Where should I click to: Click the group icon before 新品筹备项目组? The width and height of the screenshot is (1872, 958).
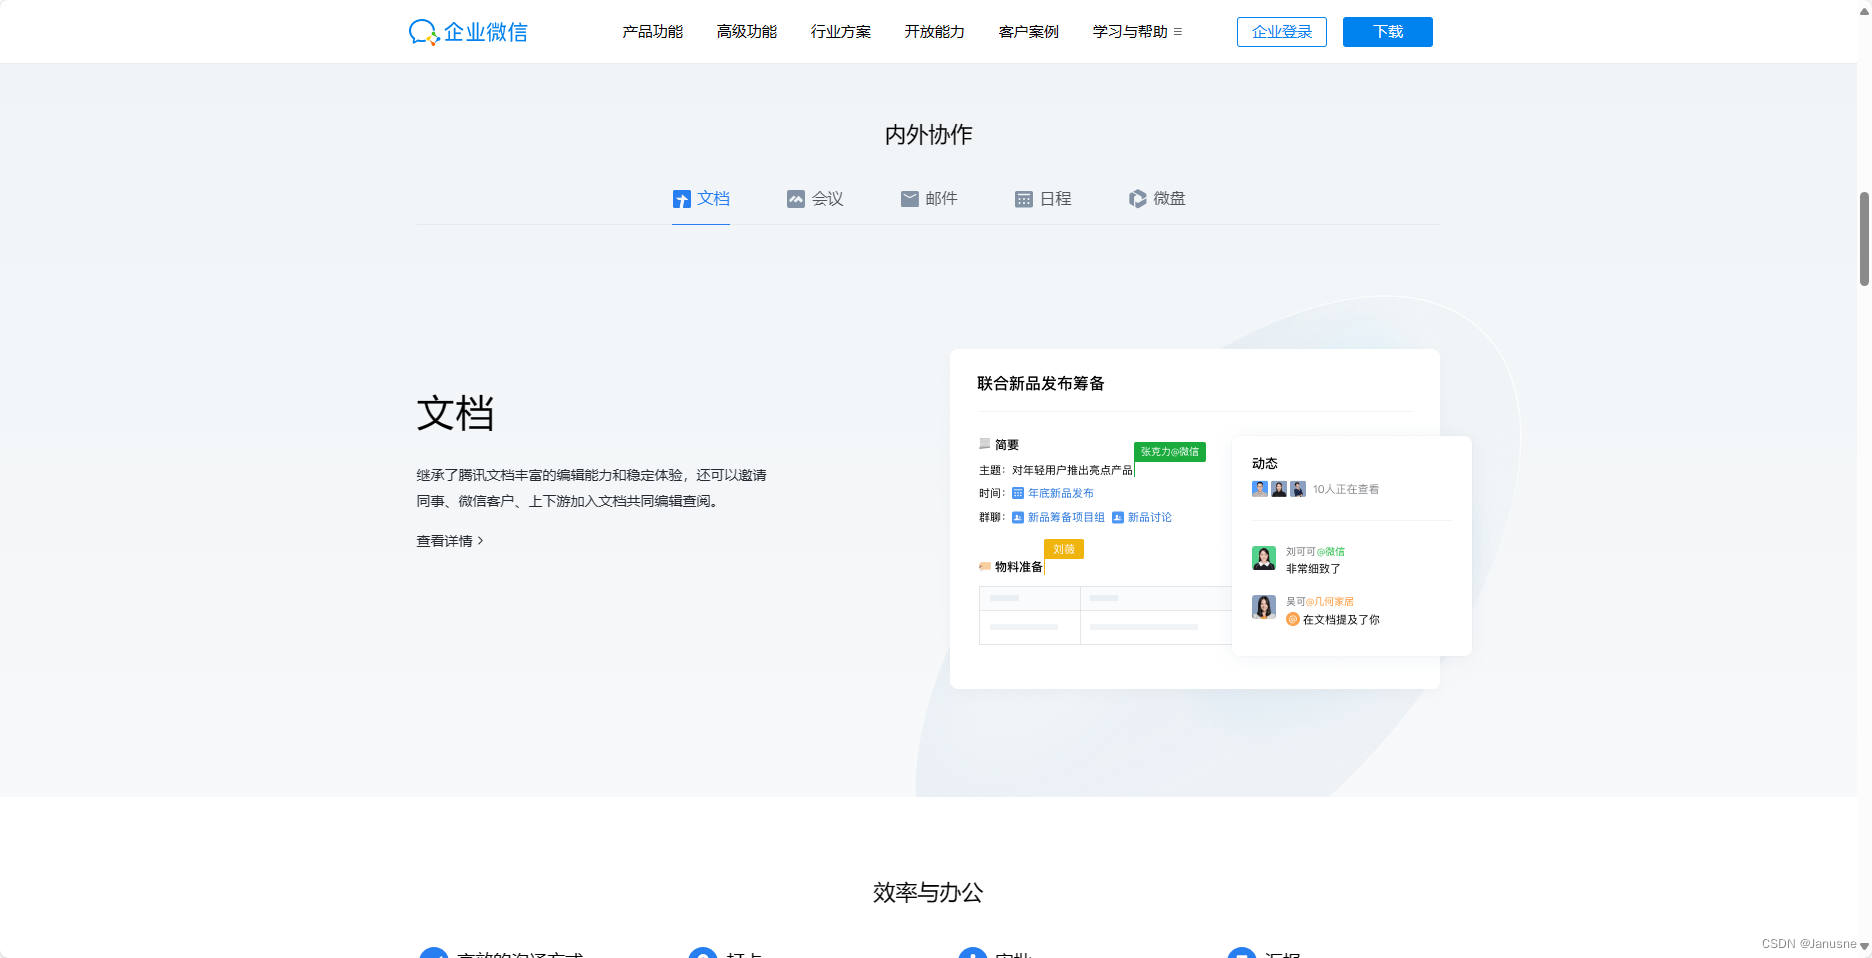tap(1018, 517)
